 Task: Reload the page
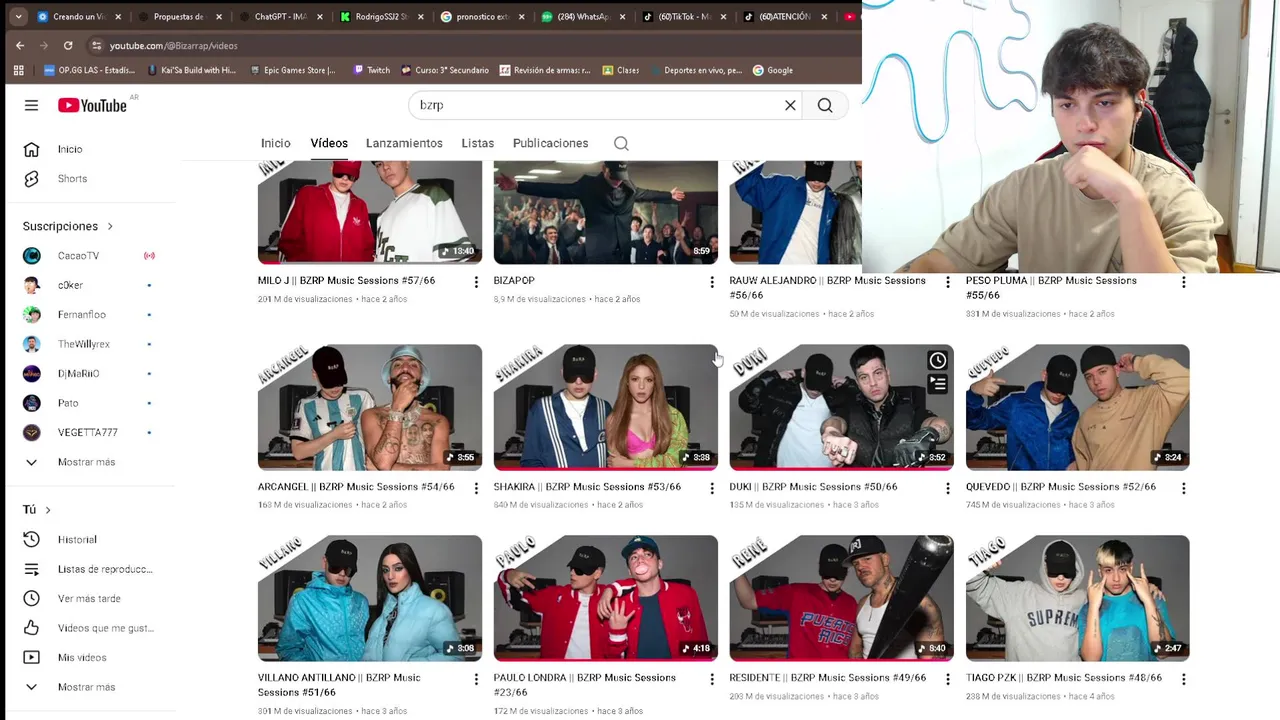tap(68, 45)
